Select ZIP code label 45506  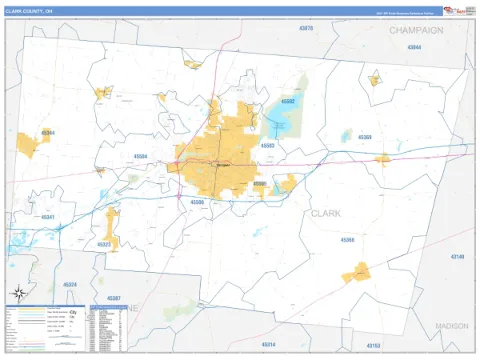point(197,202)
